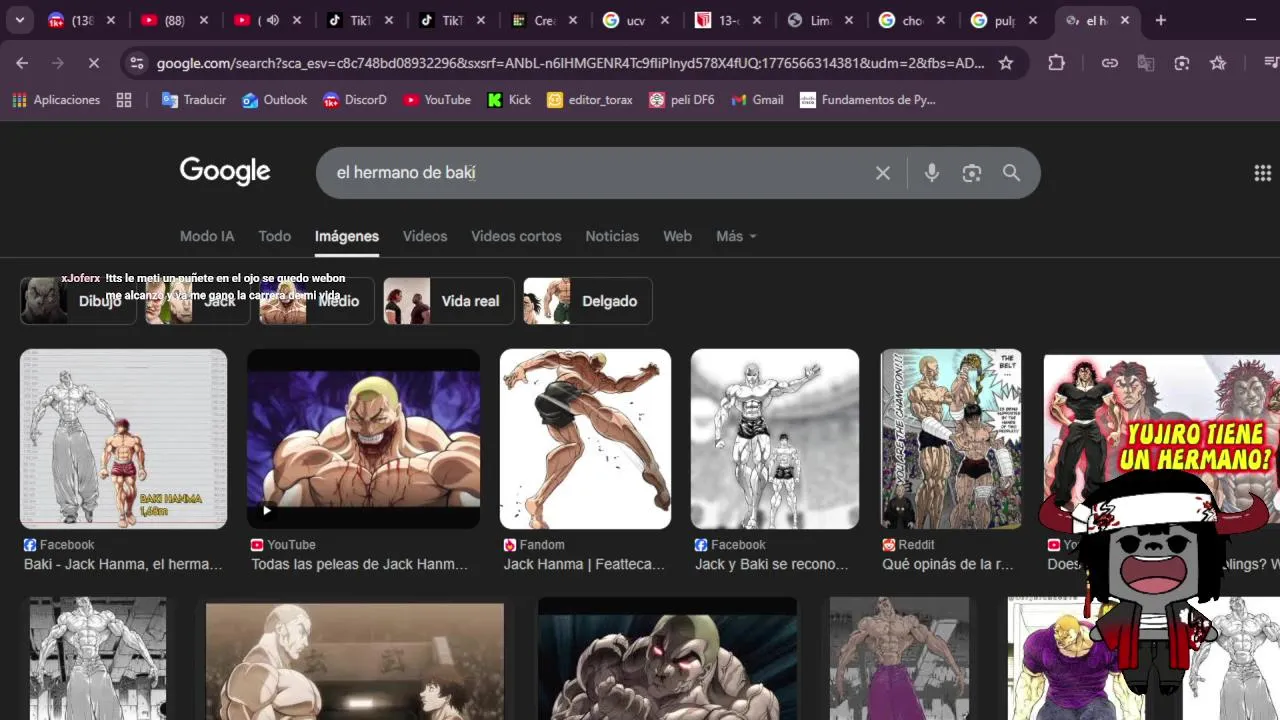Filter images by Medio chip
This screenshot has height=720, width=1280.
tap(316, 301)
